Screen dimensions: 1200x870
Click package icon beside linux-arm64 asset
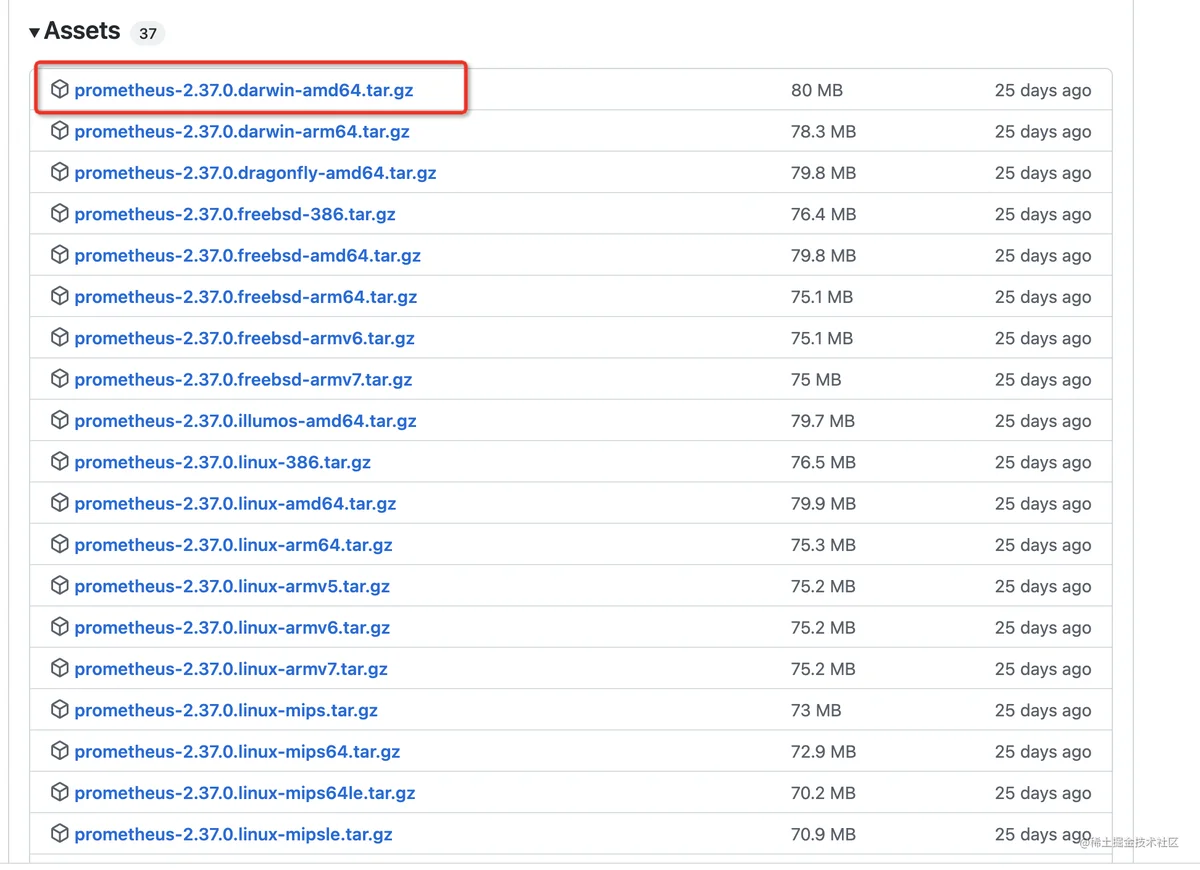coord(60,544)
